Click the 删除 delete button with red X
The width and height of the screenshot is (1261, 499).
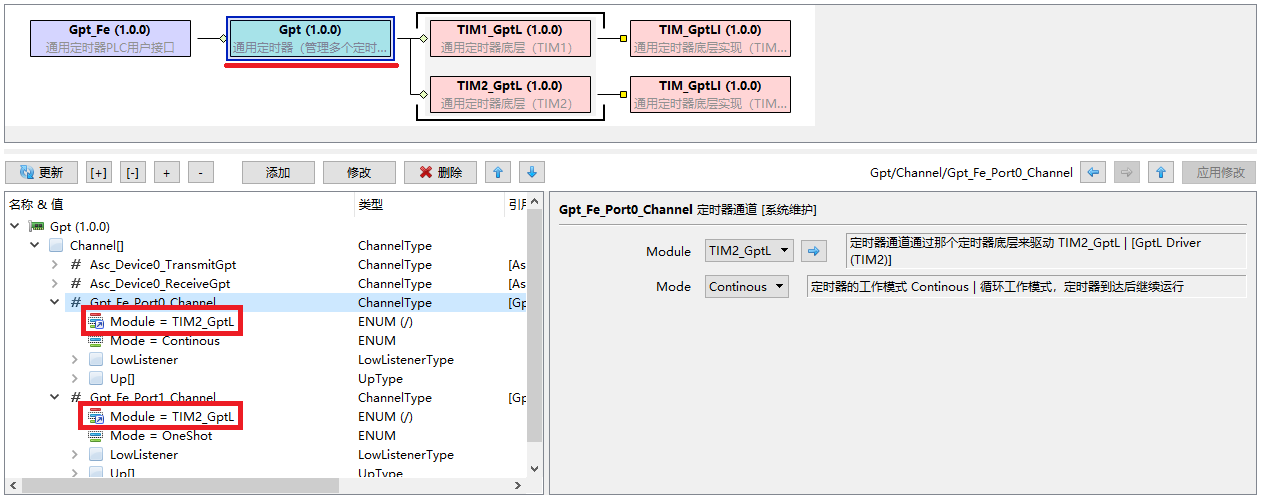click(440, 172)
